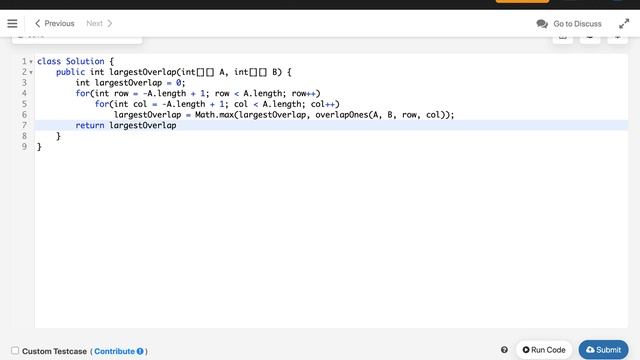
Task: Toggle fullscreen expand arrows icon
Action: (x=624, y=24)
